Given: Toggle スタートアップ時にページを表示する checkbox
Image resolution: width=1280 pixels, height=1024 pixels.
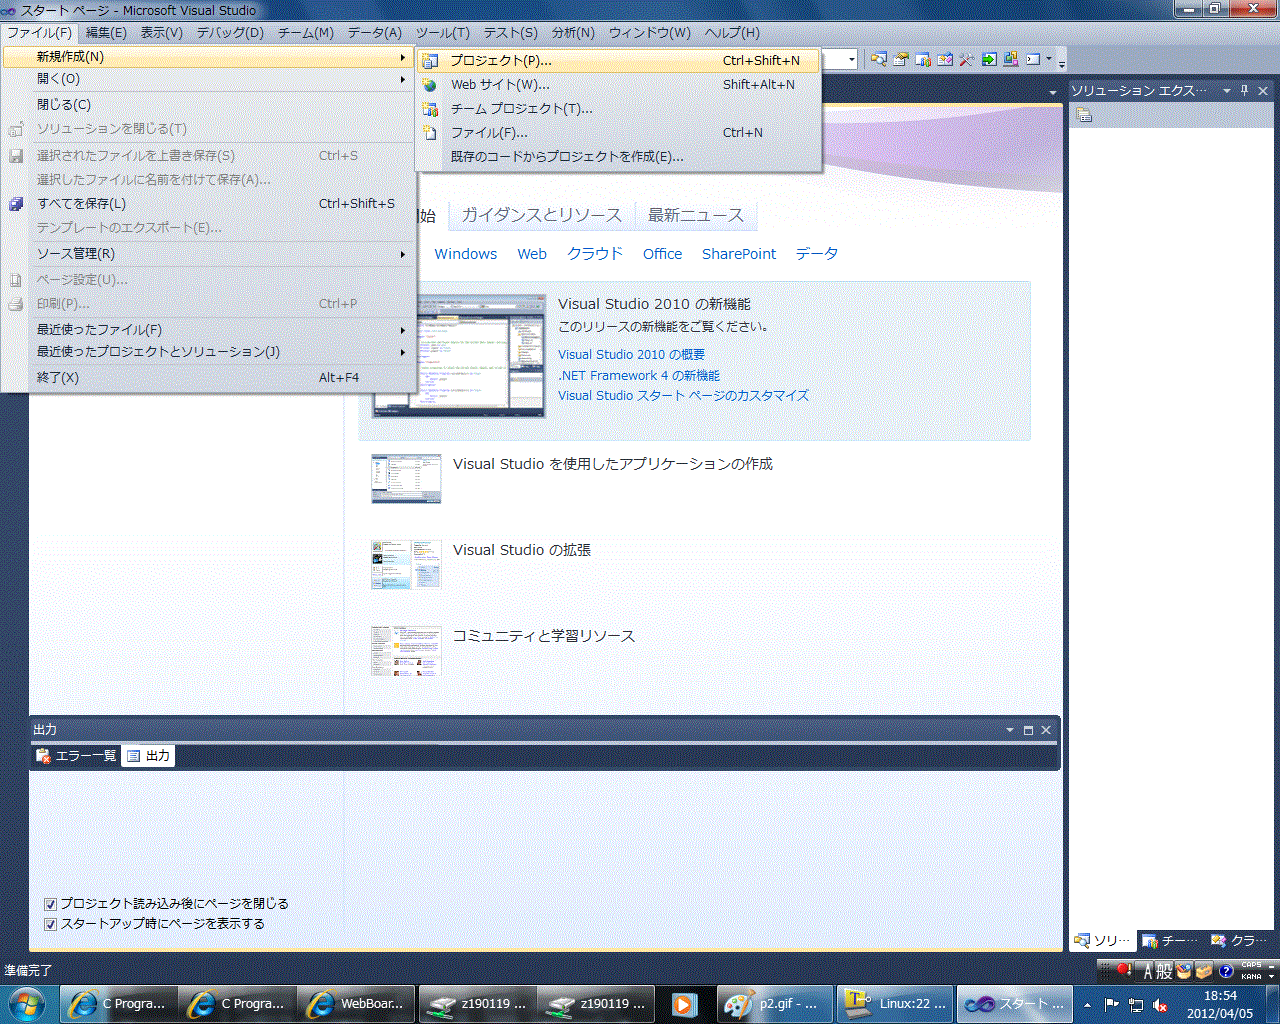Looking at the screenshot, I should (50, 924).
